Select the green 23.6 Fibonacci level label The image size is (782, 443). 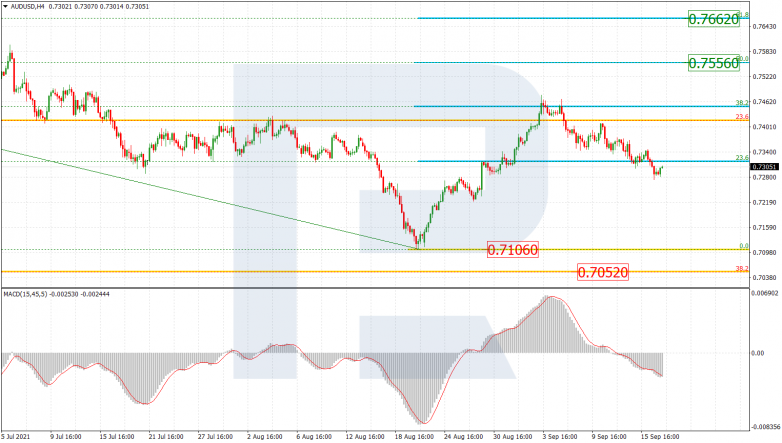point(742,158)
